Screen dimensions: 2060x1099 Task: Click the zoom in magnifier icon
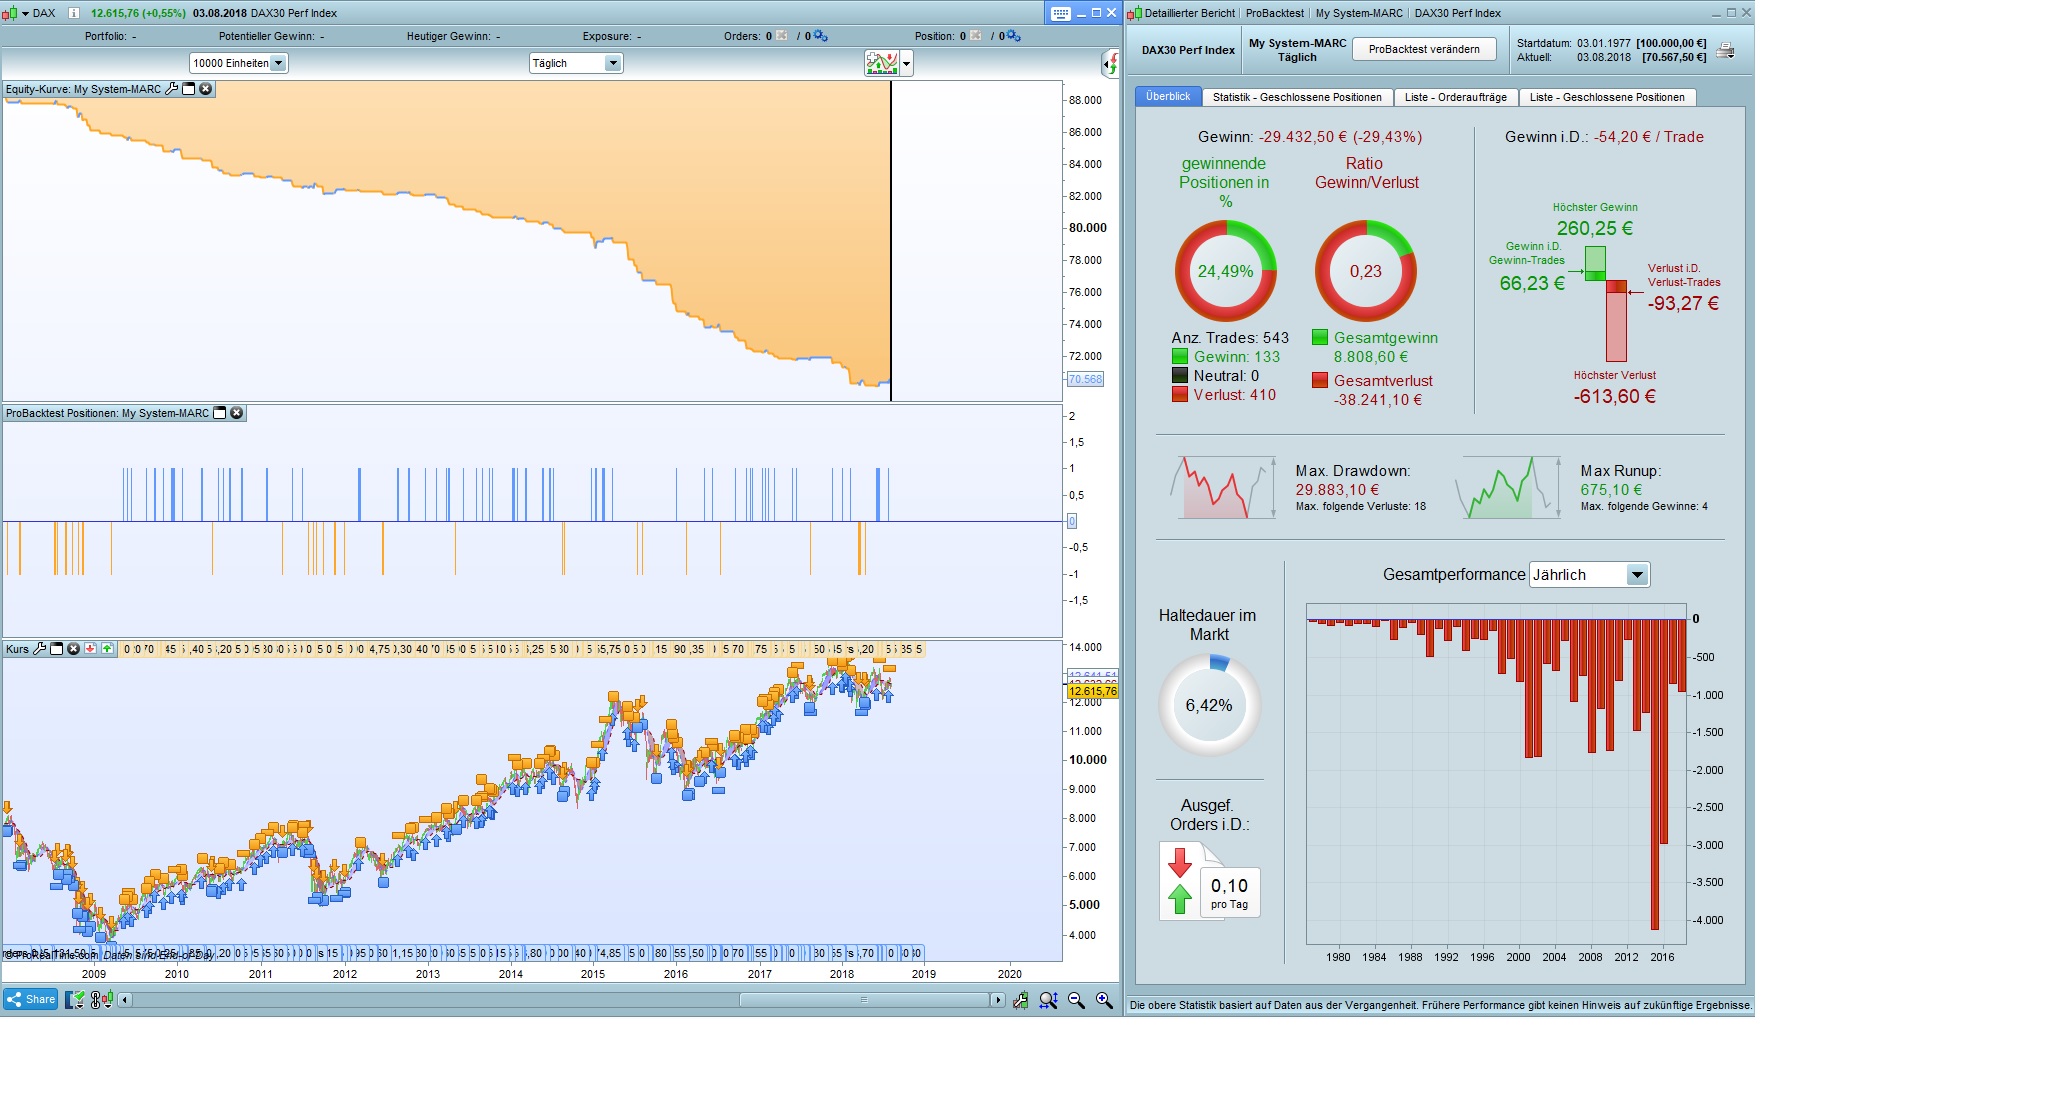1104,1000
